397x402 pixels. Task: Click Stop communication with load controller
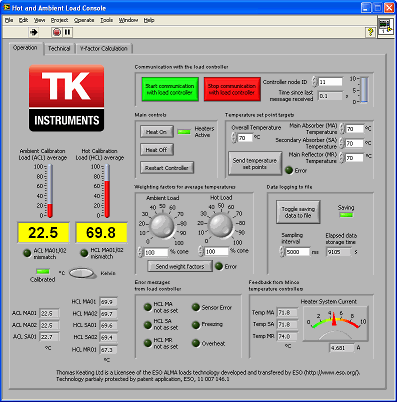click(x=232, y=89)
